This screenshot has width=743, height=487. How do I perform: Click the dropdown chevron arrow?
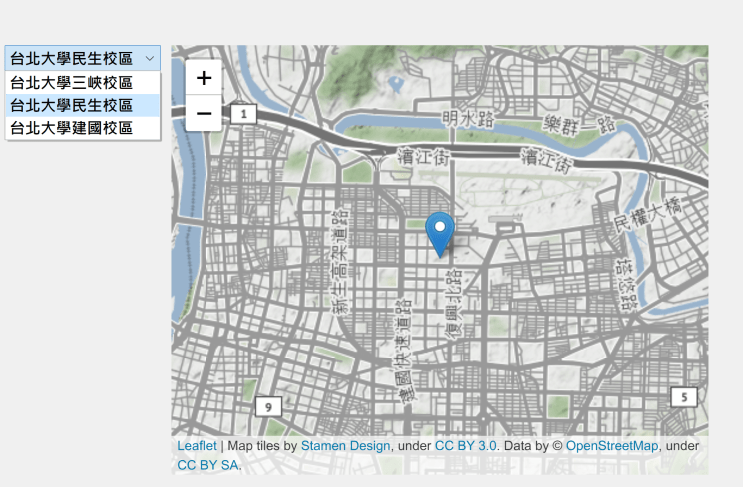click(149, 59)
